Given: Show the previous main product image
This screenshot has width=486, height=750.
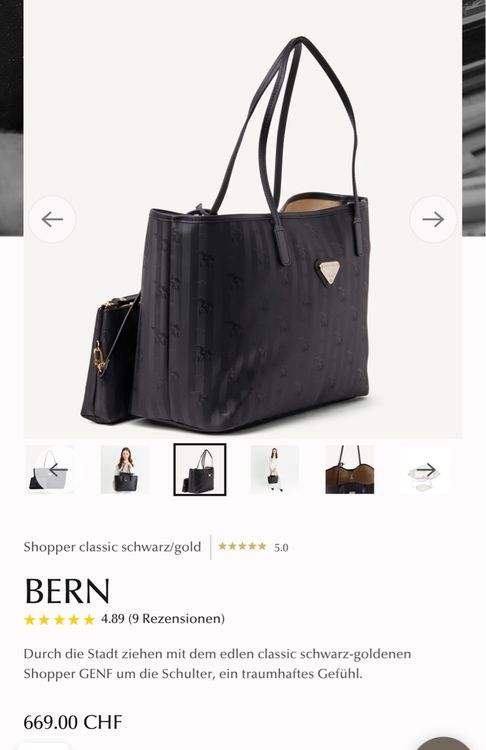Looking at the screenshot, I should click(x=52, y=220).
